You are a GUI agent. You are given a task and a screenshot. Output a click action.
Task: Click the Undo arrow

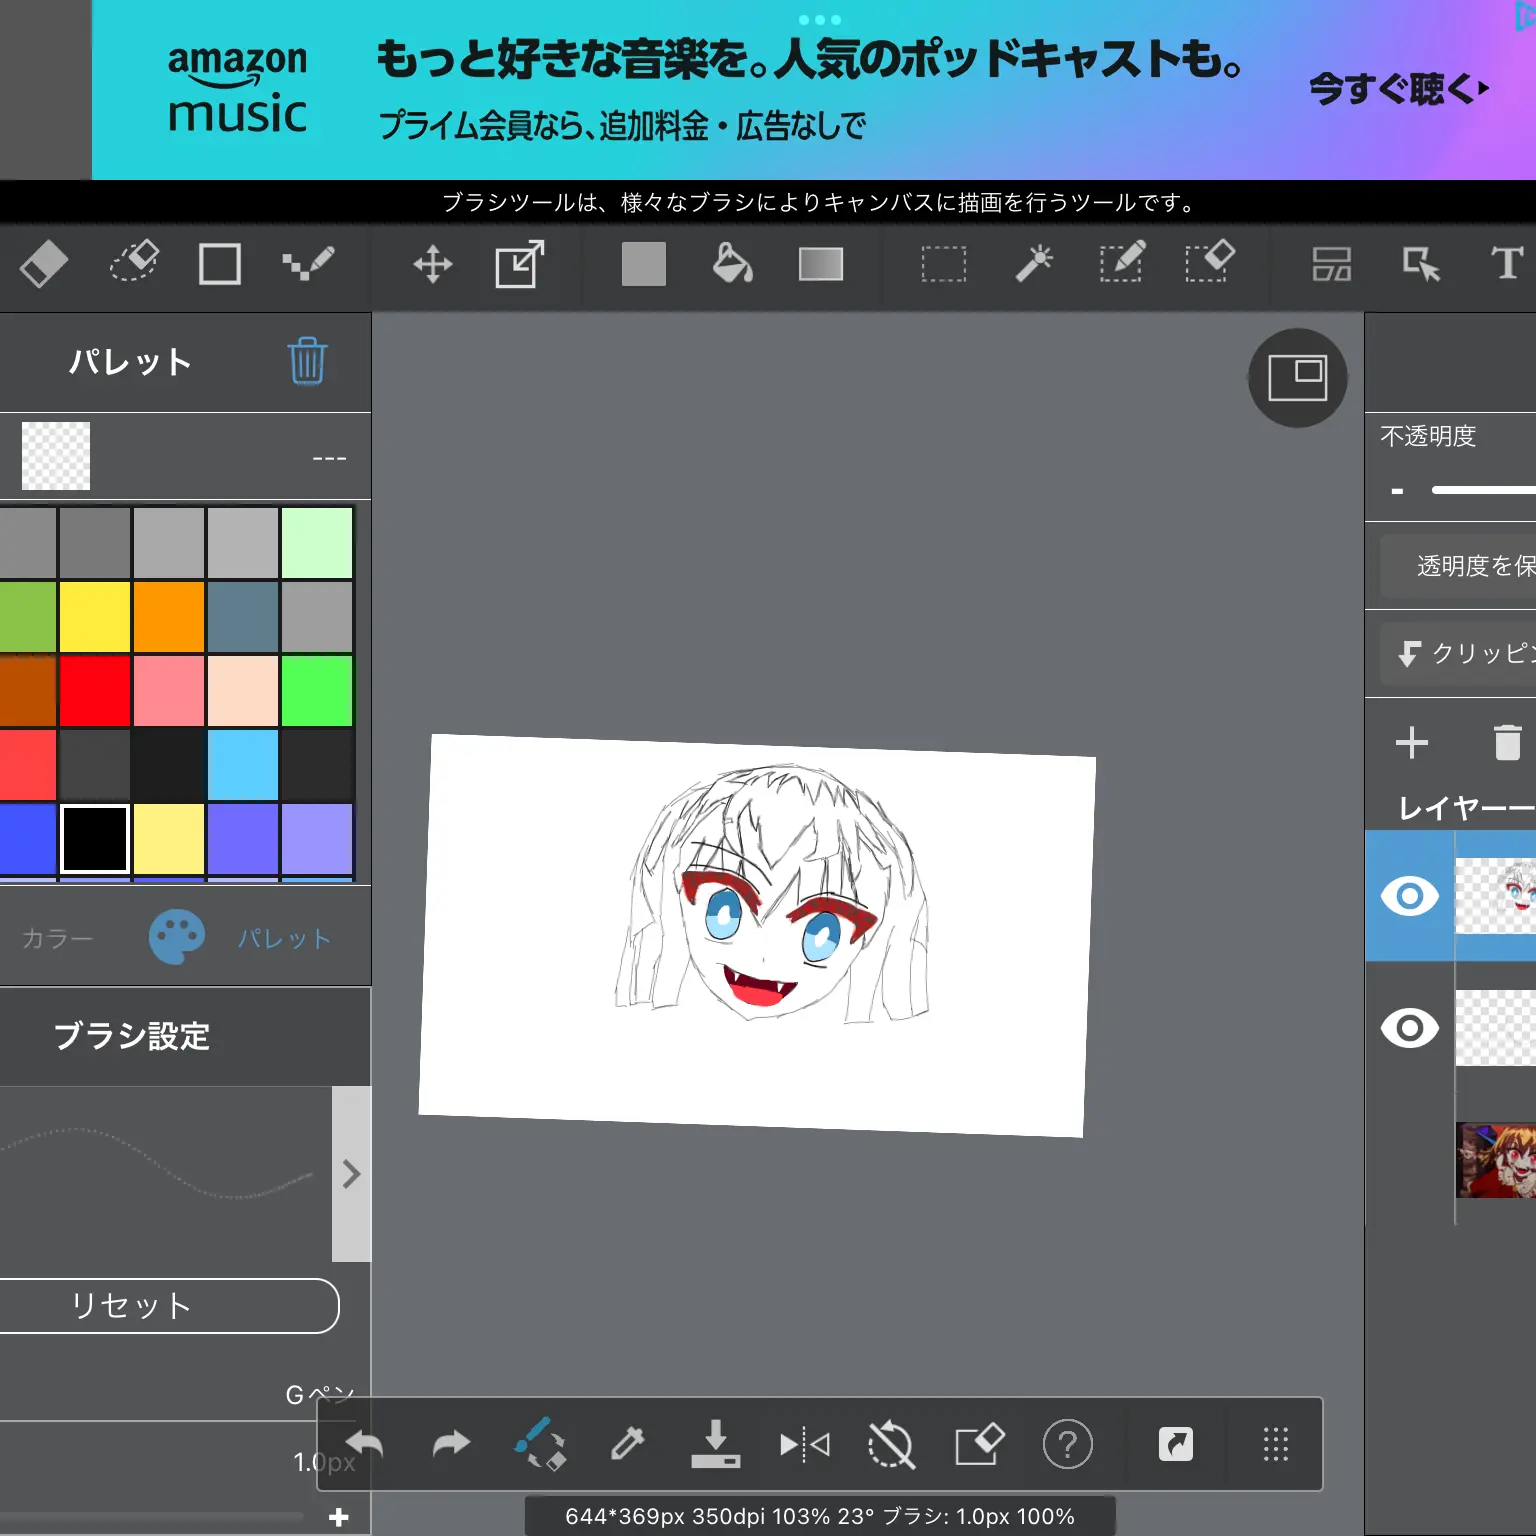365,1444
